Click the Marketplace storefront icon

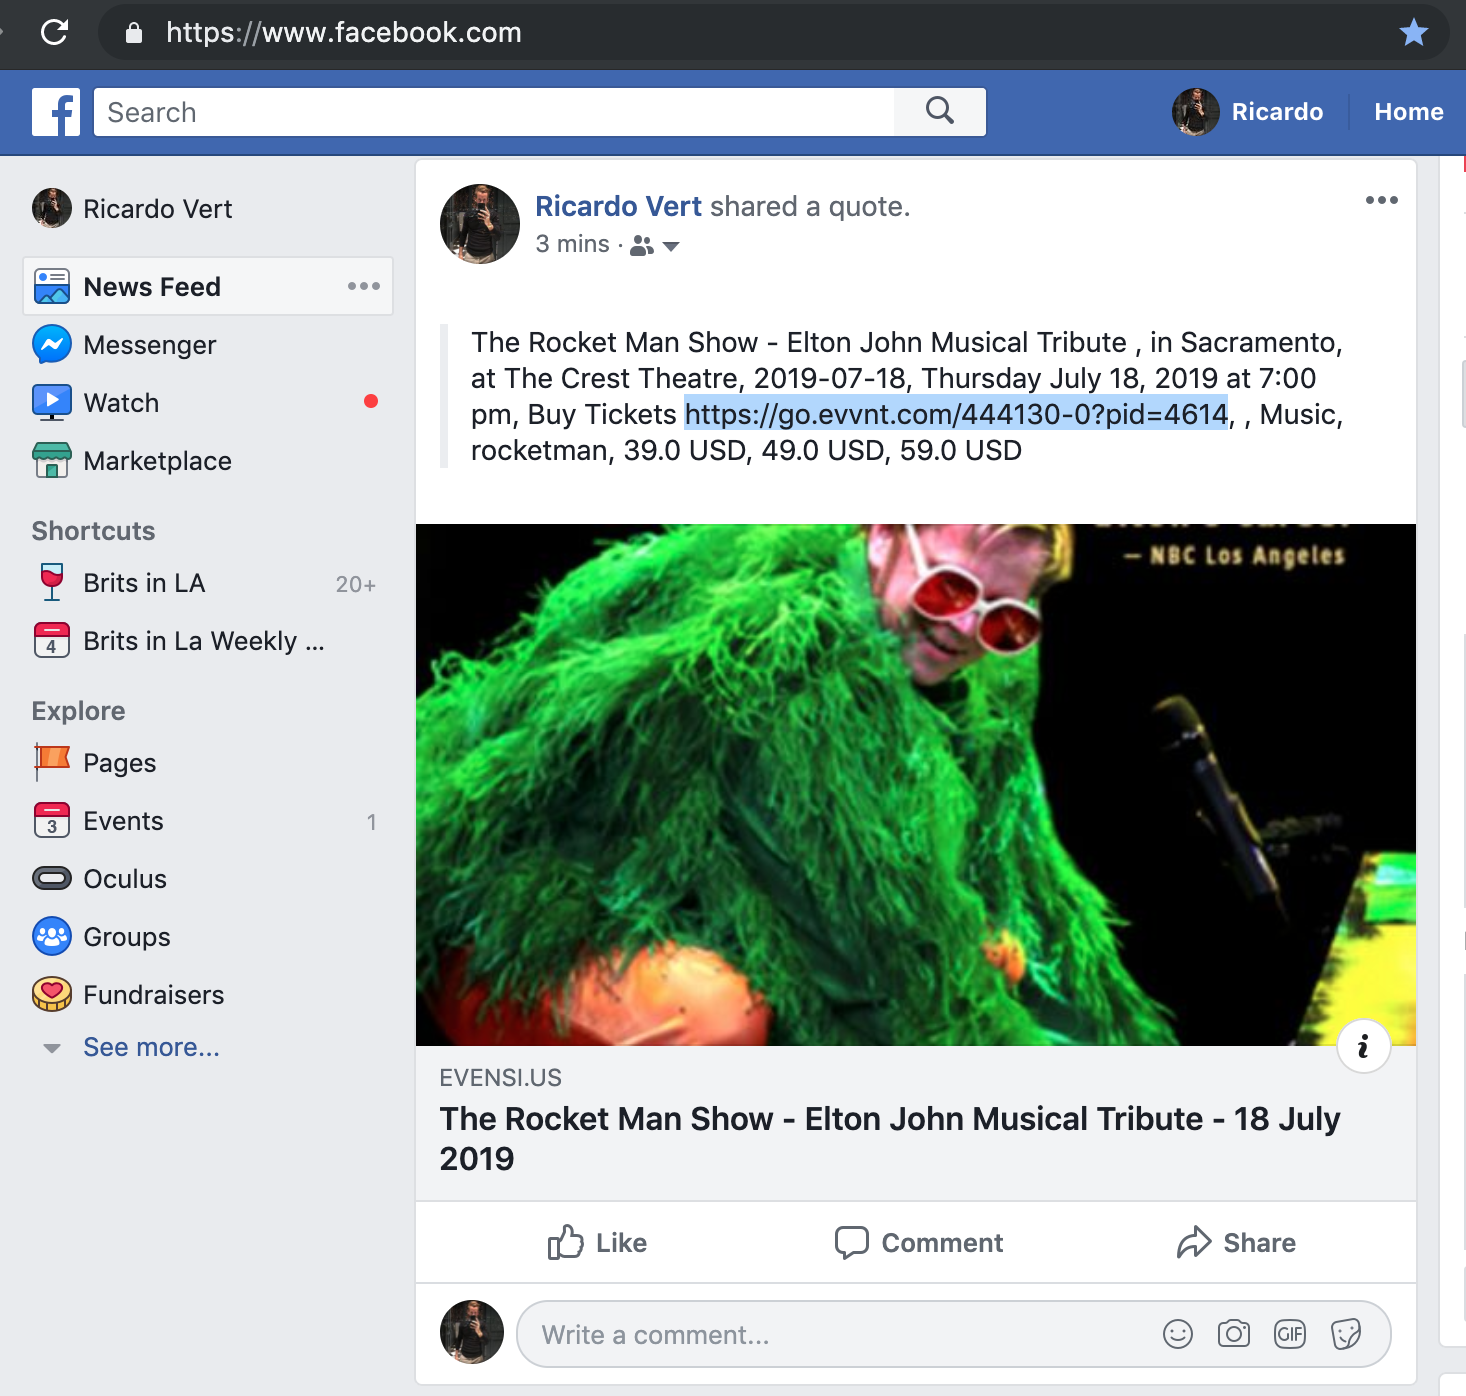52,460
